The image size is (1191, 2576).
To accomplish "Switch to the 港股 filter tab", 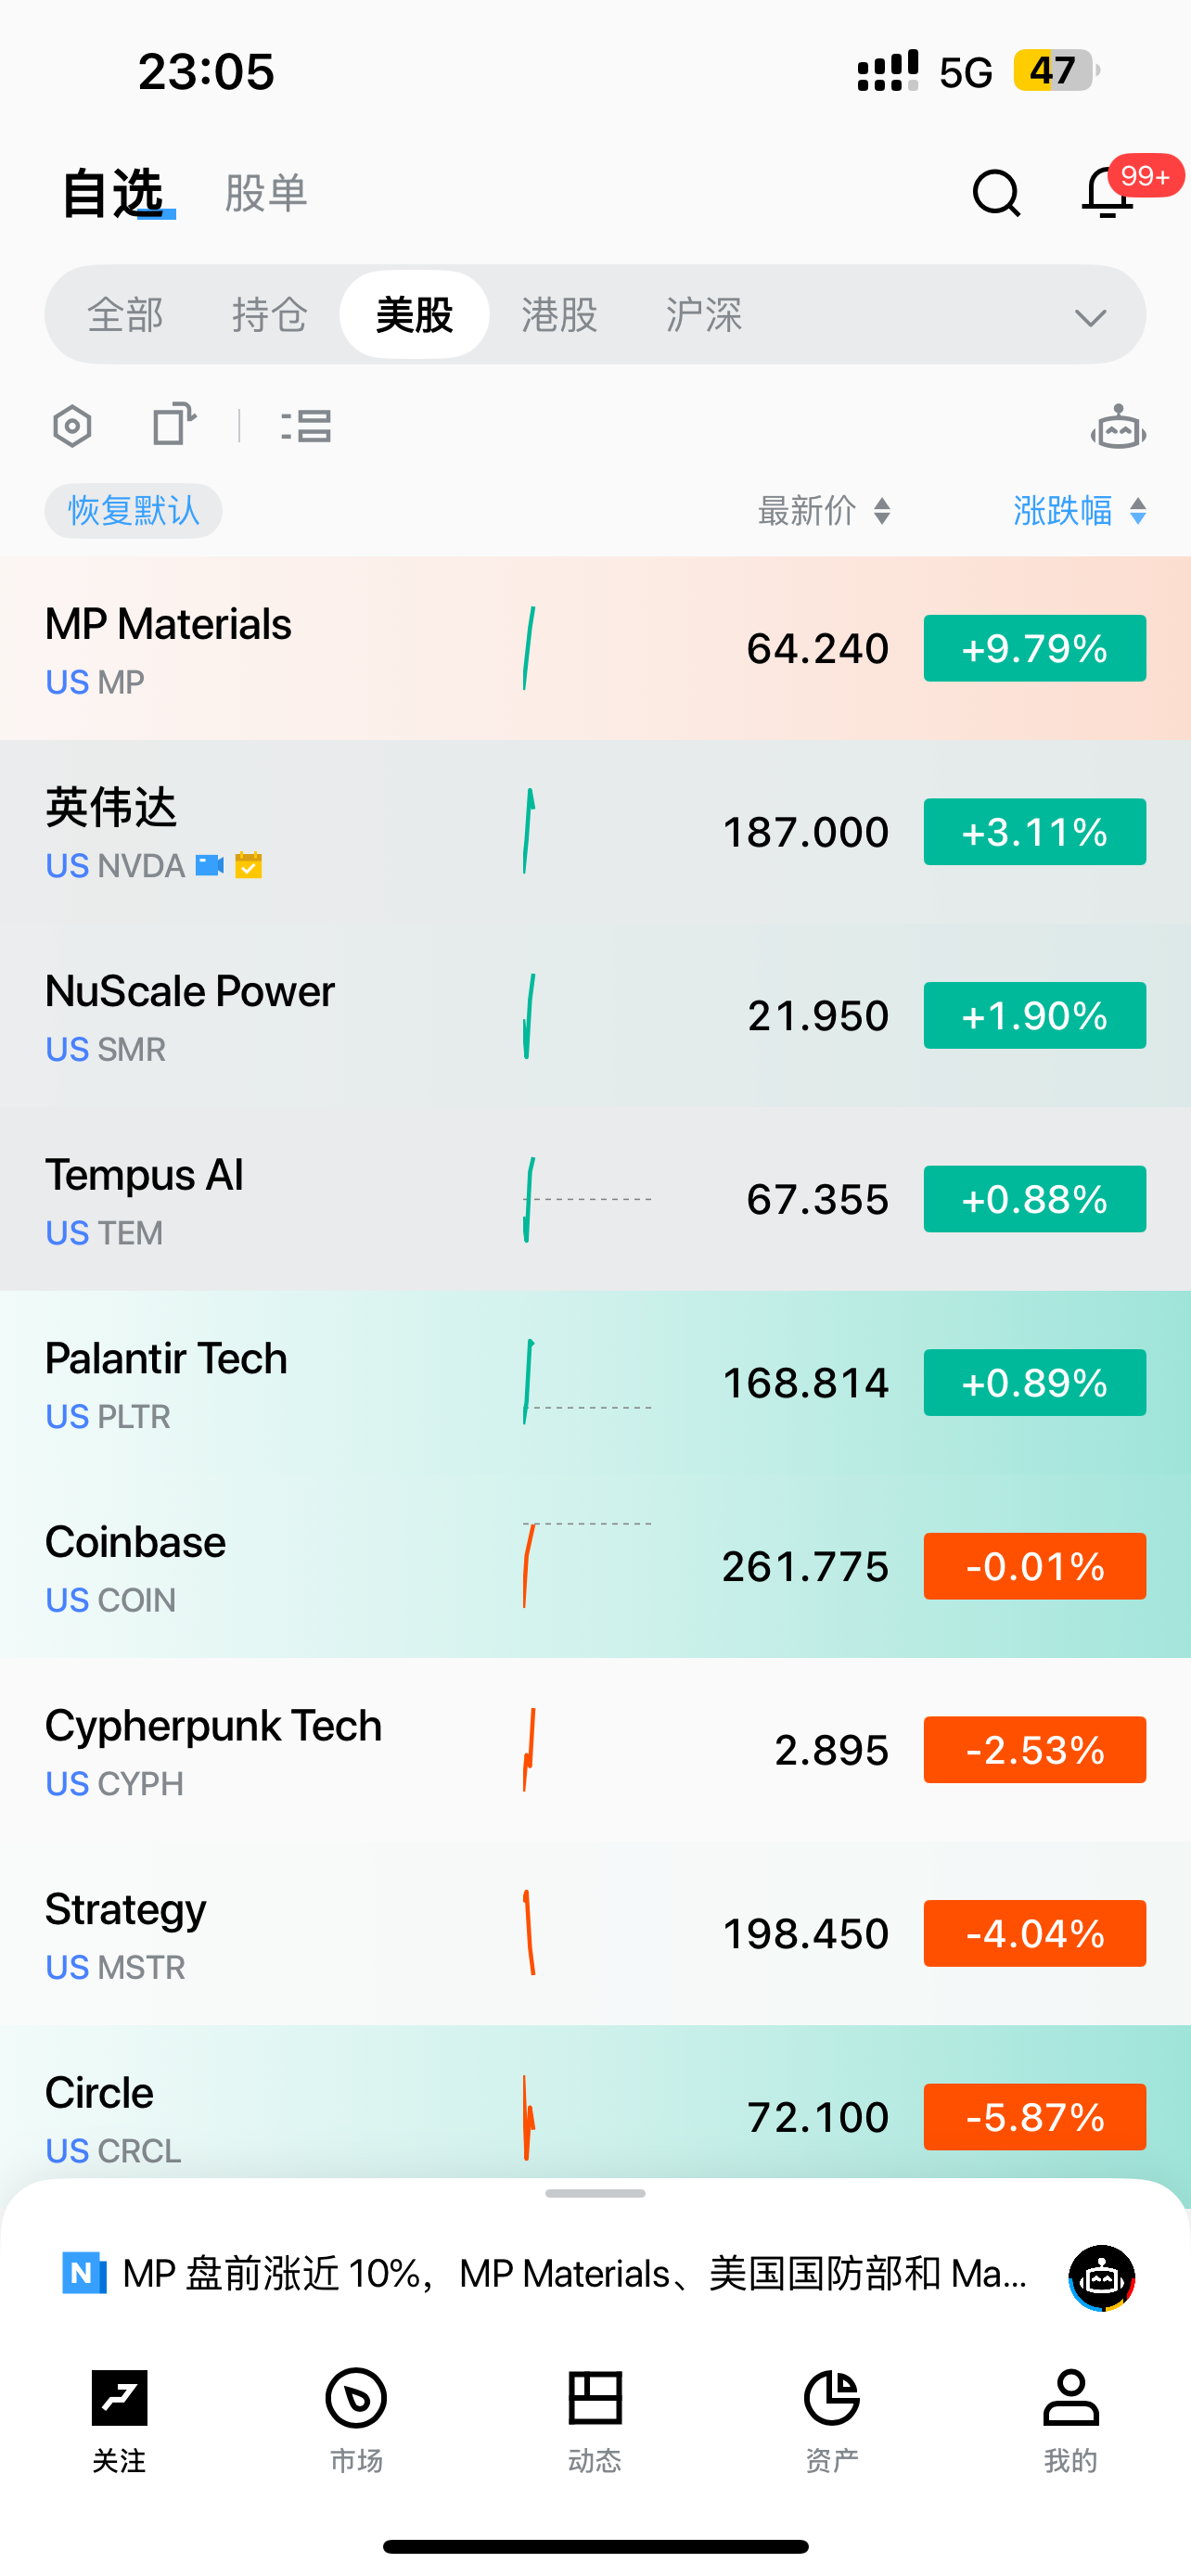I will (x=559, y=315).
